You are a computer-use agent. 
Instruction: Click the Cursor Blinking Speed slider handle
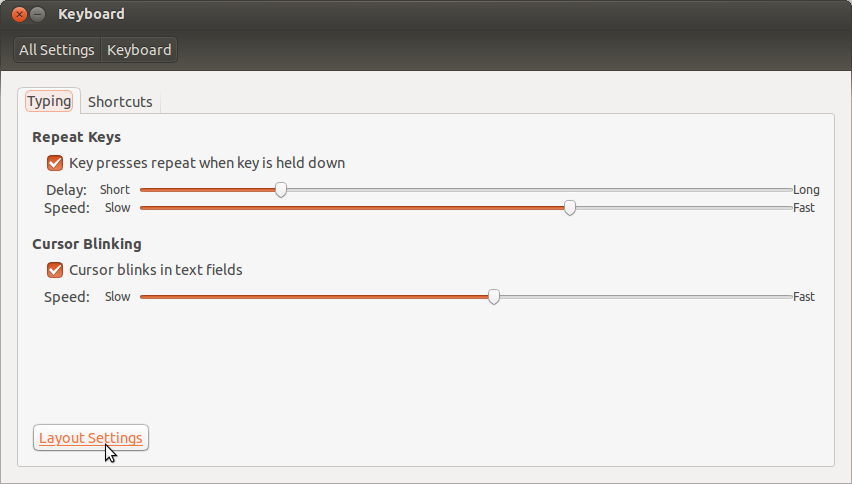pyautogui.click(x=494, y=296)
